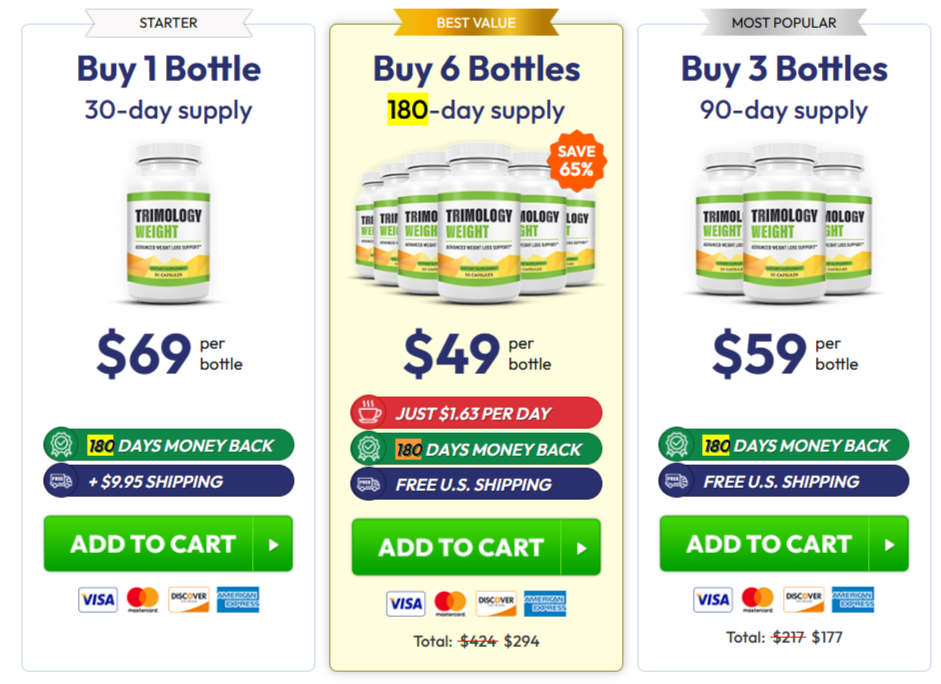Click ADD TO CART under Buy 3 Bottles
This screenshot has width=941, height=684.
[783, 543]
